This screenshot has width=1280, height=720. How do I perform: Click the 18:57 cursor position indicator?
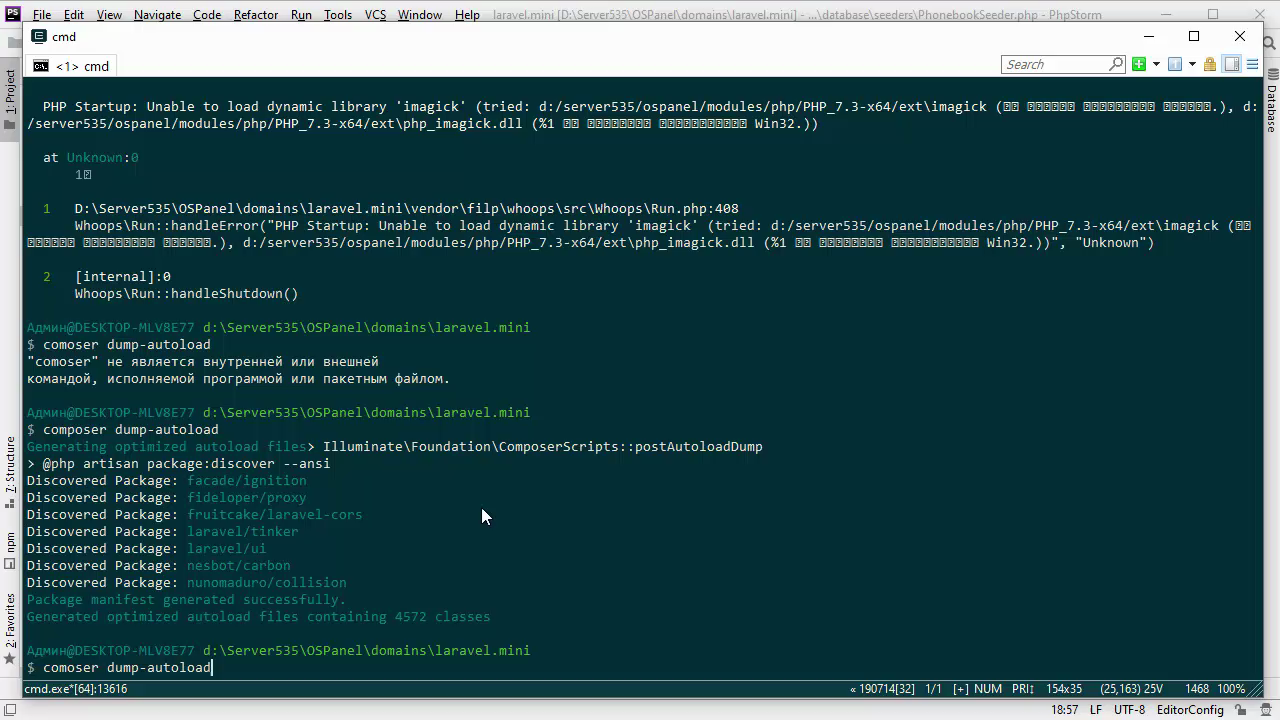point(1064,709)
